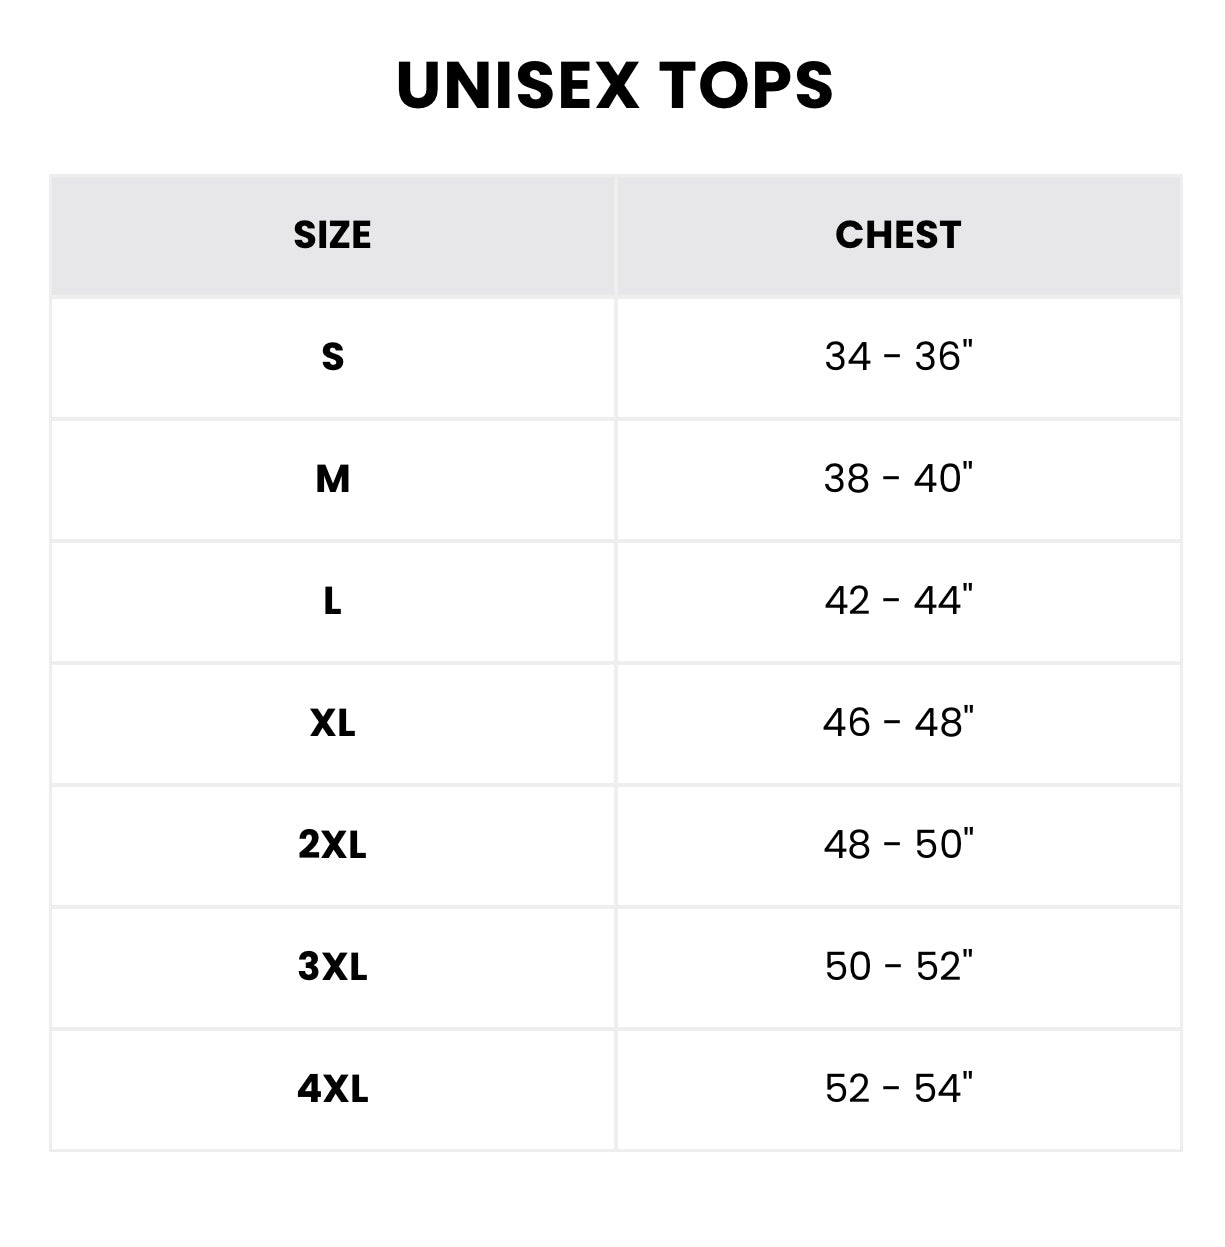The image size is (1225, 1247).
Task: Select the 50 - 52" chest measurement
Action: (x=898, y=967)
